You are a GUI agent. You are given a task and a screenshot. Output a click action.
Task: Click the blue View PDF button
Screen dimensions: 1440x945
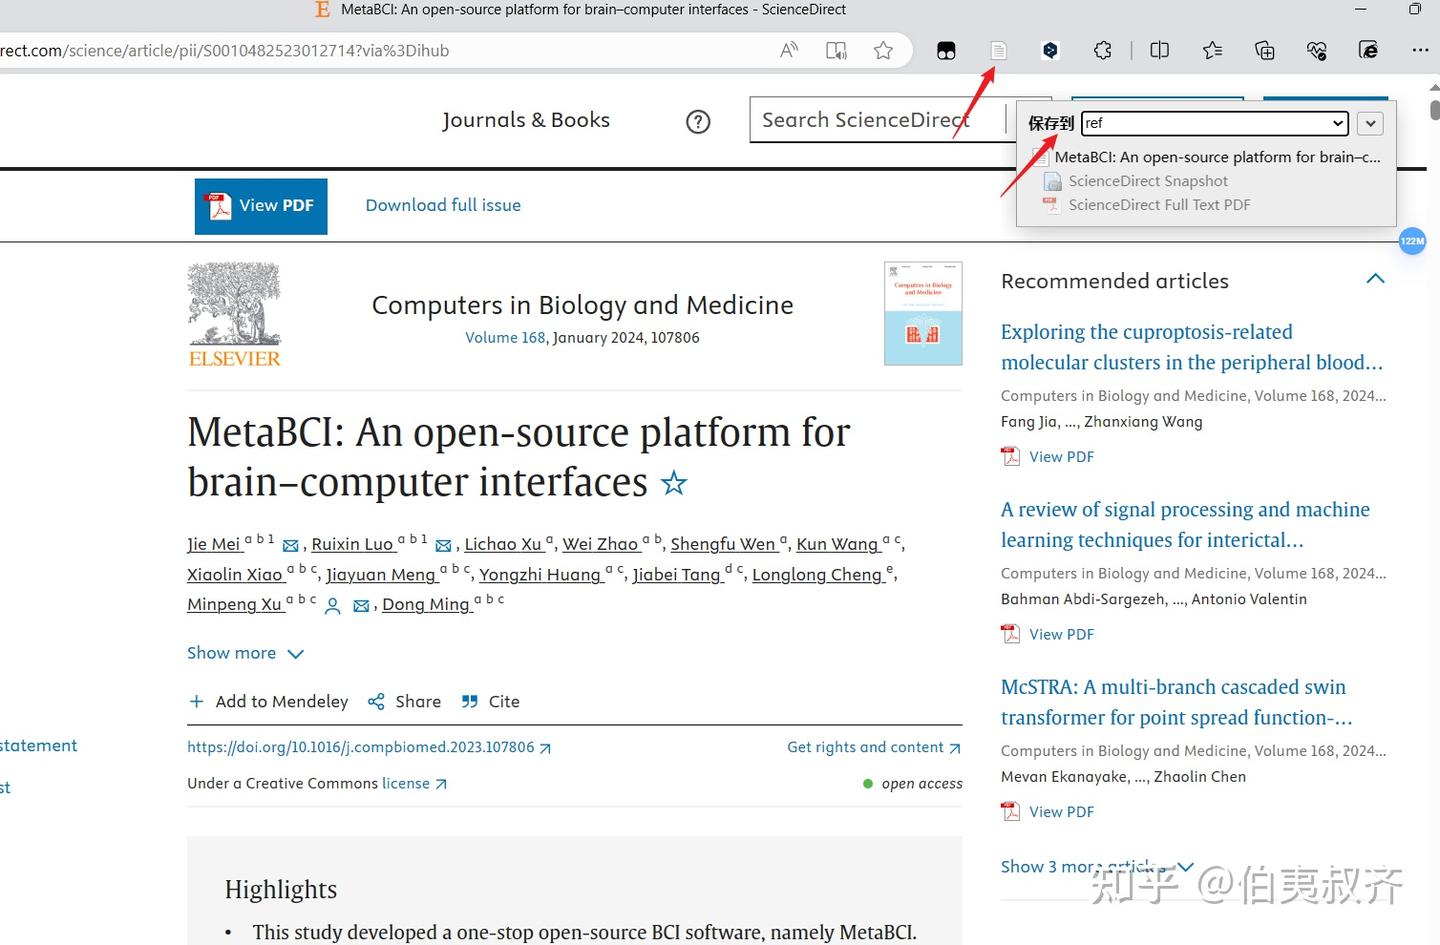[x=261, y=206]
